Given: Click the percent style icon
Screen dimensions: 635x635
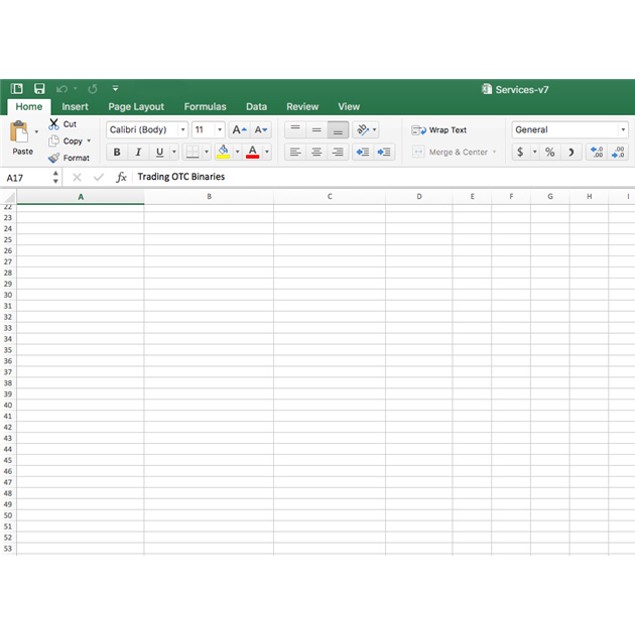Looking at the screenshot, I should click(x=549, y=152).
